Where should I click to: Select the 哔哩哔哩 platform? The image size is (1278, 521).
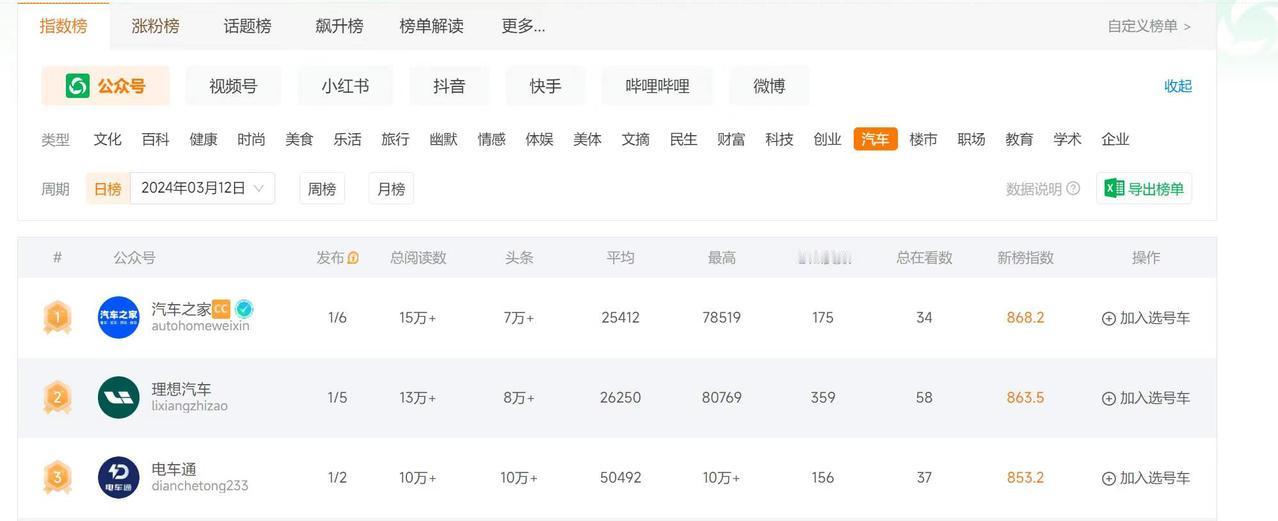[657, 86]
